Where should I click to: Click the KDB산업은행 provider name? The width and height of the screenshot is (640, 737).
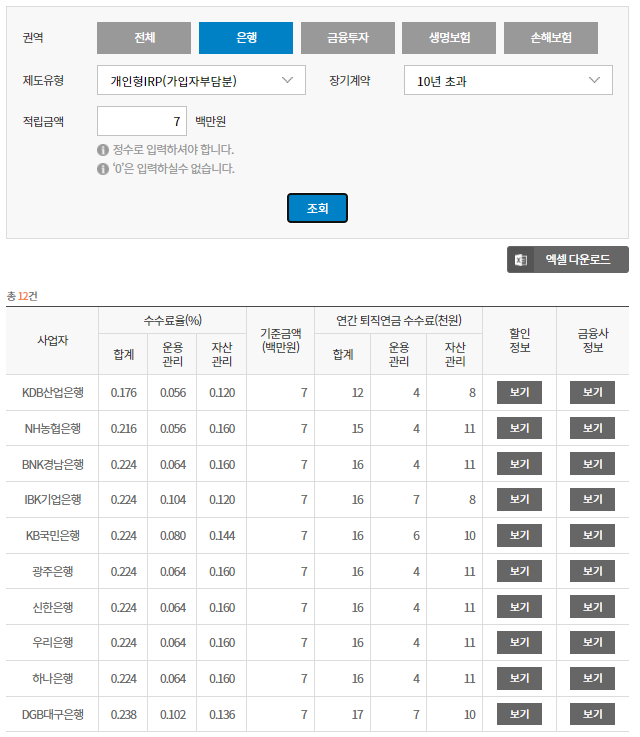[x=53, y=392]
